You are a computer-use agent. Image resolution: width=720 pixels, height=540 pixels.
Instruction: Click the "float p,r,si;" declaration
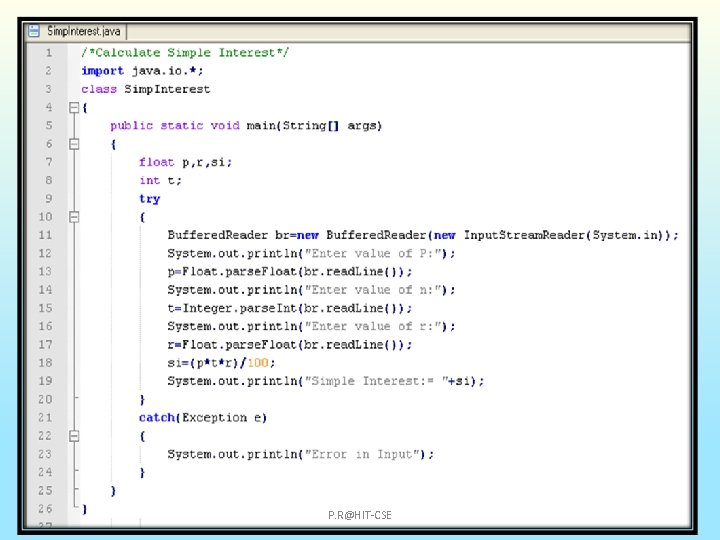coord(186,163)
